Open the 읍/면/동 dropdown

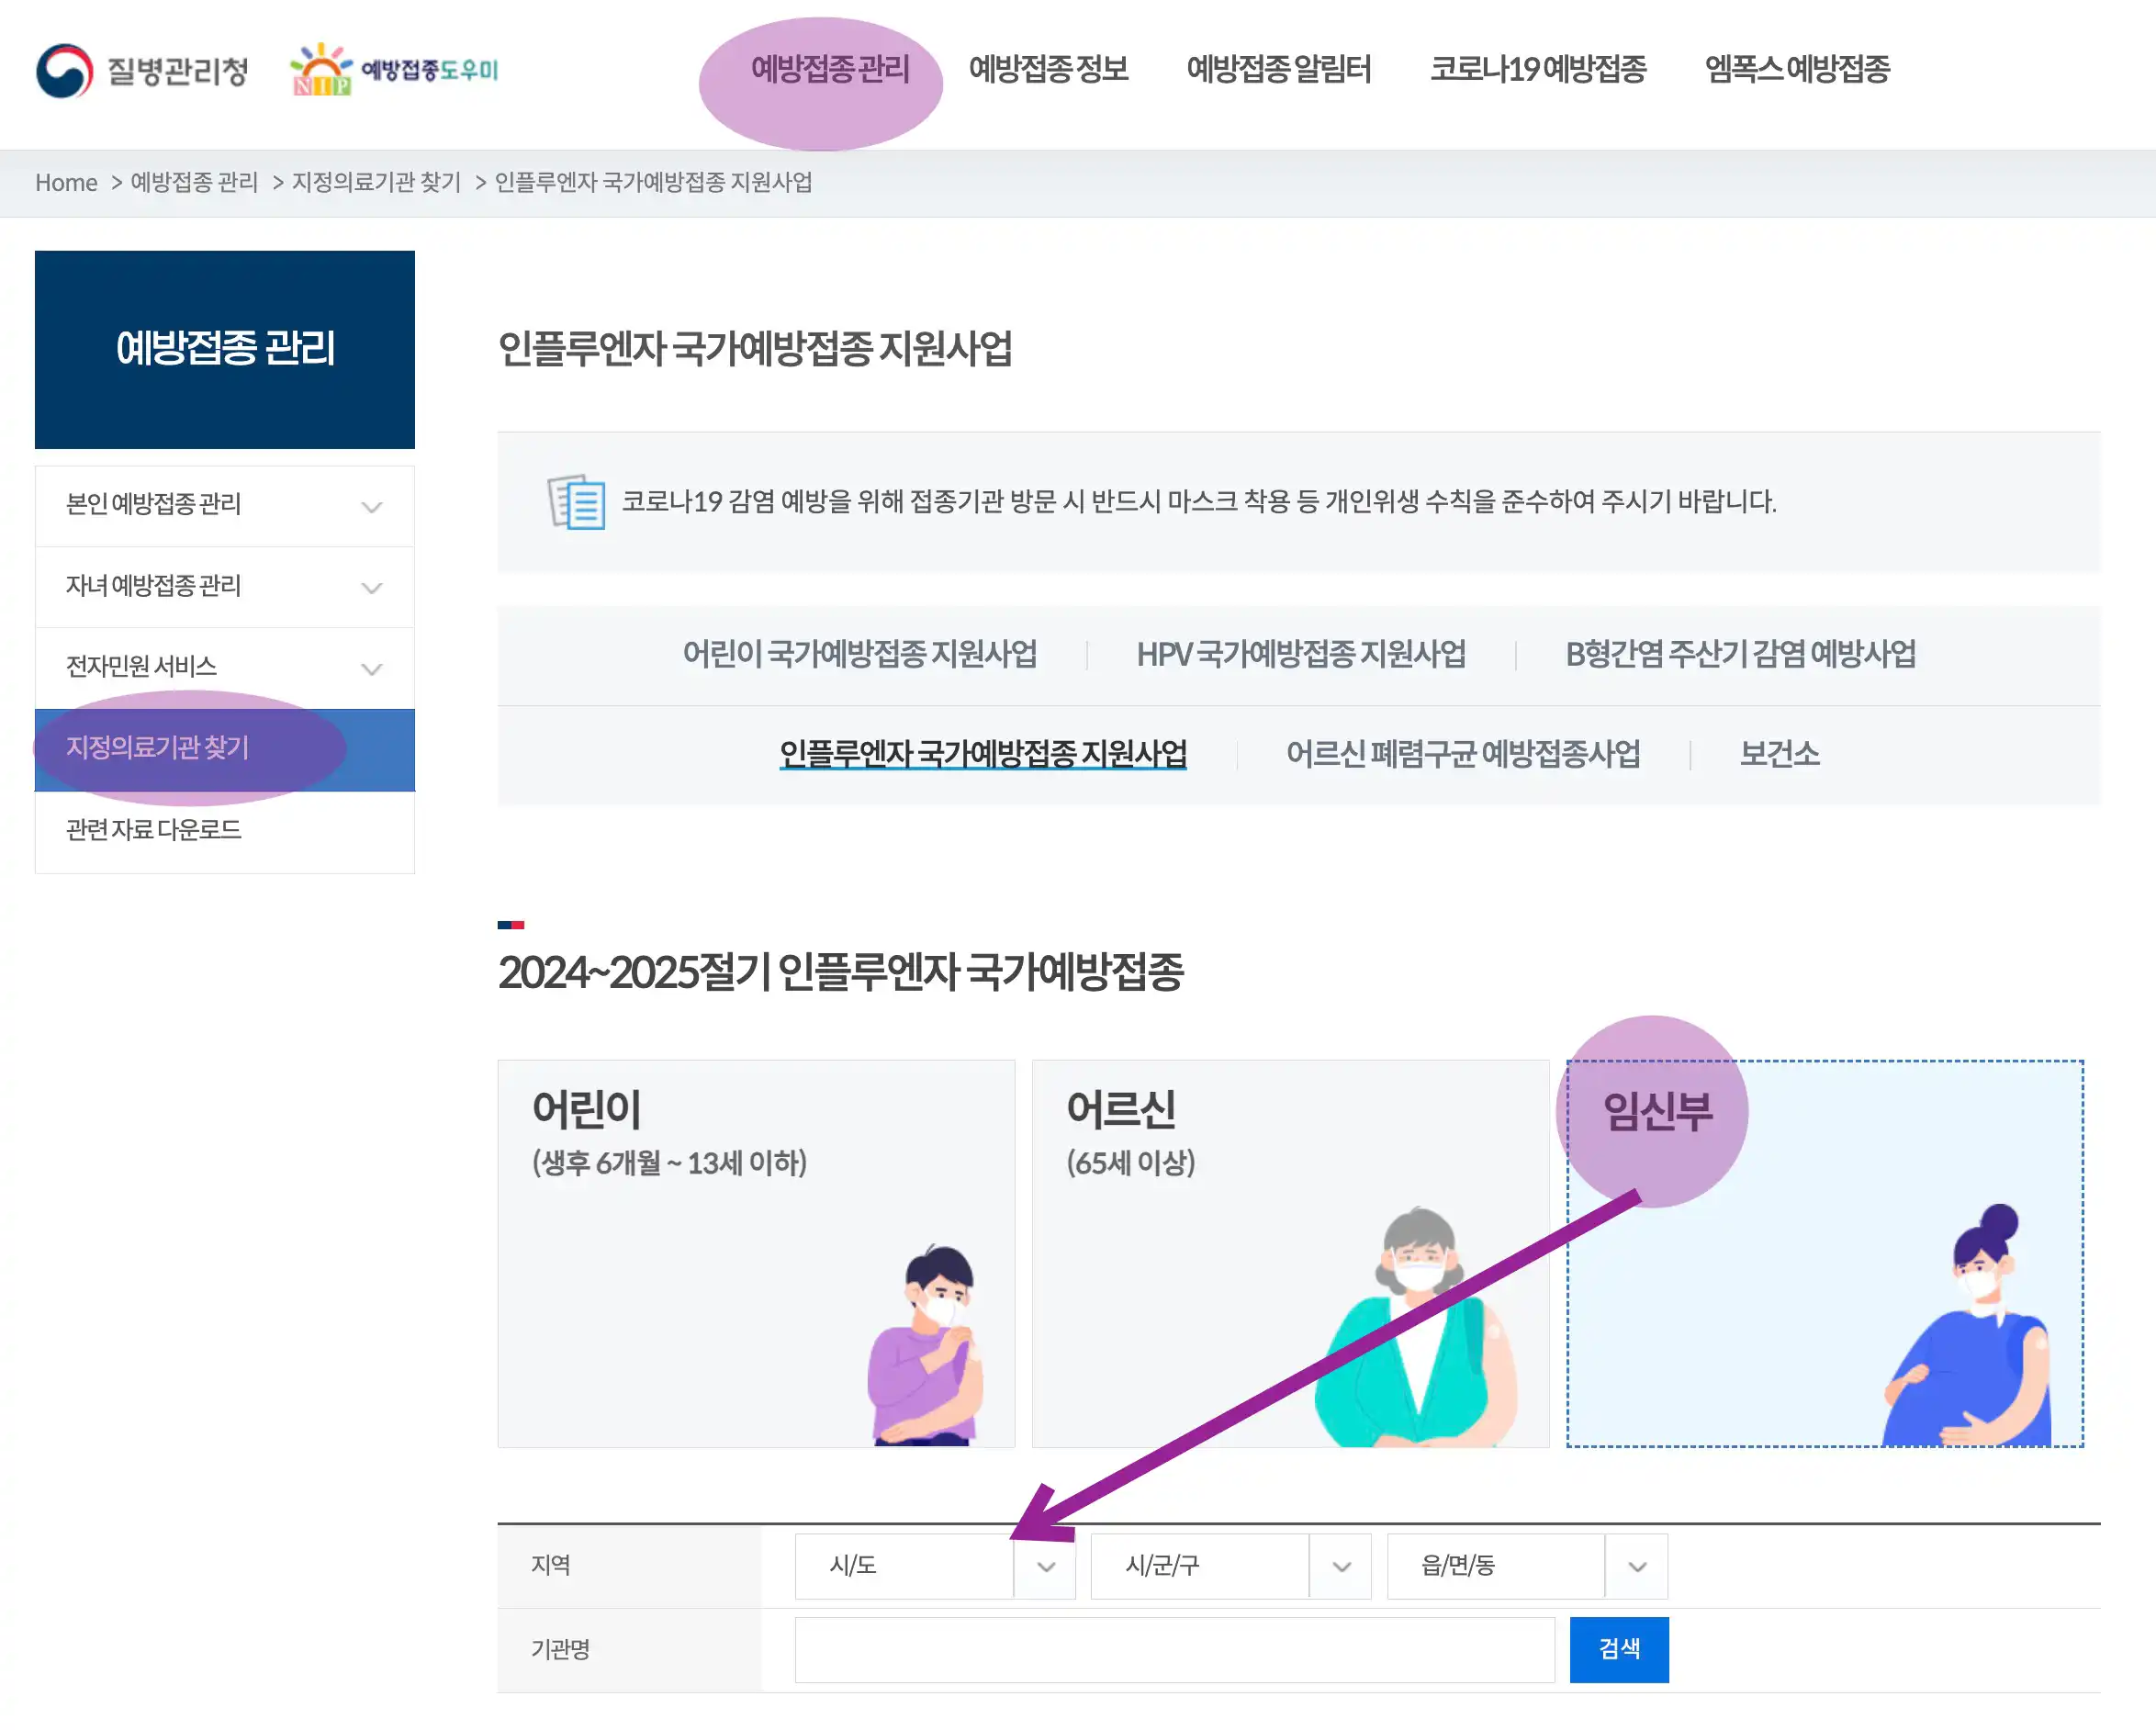(1525, 1566)
